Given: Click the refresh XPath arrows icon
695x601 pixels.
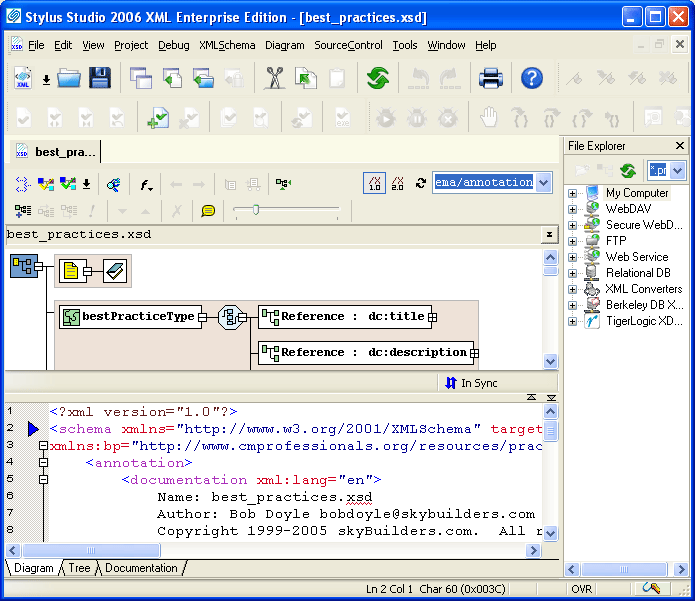Looking at the screenshot, I should coord(421,183).
